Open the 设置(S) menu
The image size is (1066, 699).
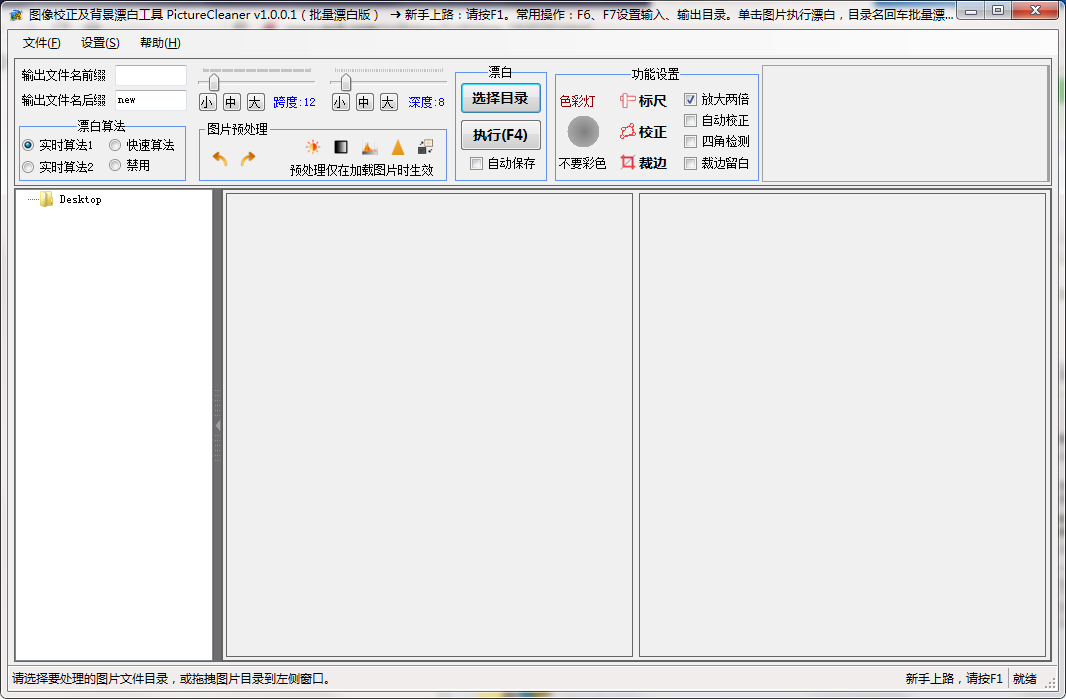[x=100, y=43]
